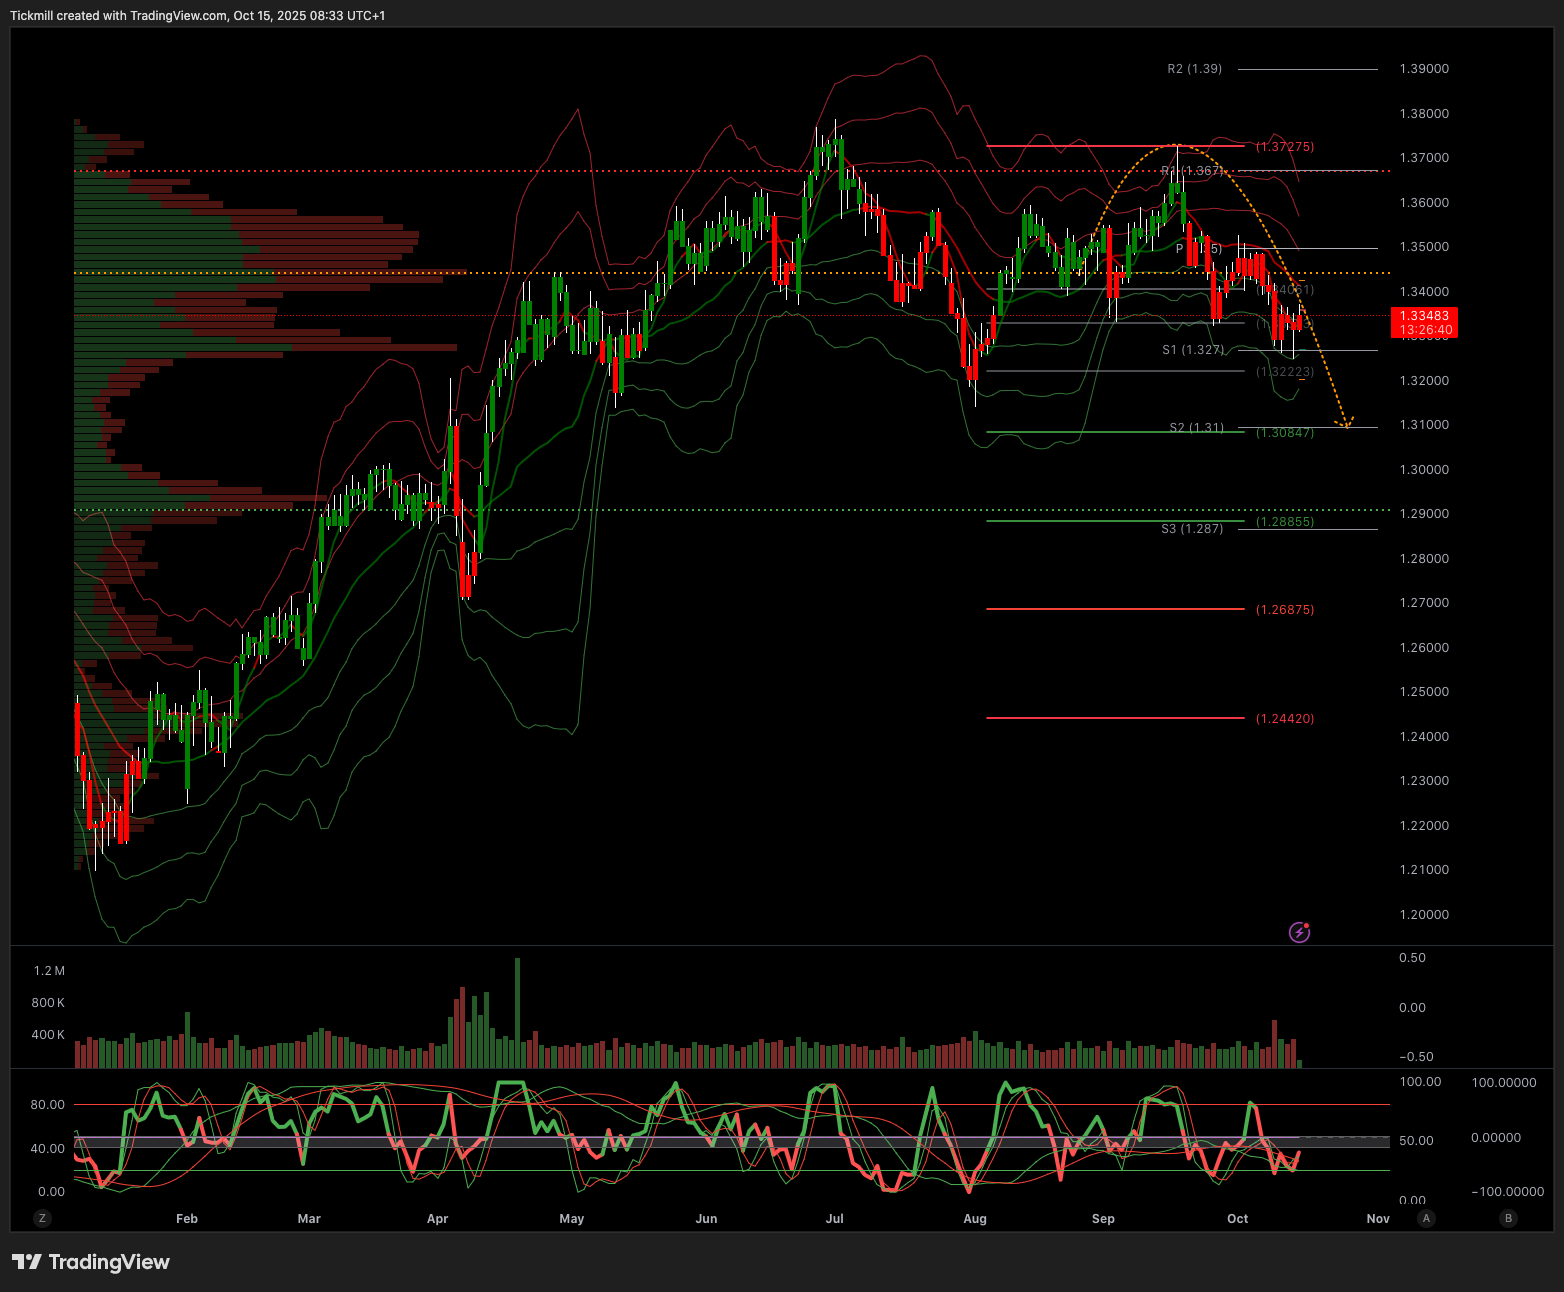
Task: Click the 80.00 oscillator level label
Action: 48,1105
